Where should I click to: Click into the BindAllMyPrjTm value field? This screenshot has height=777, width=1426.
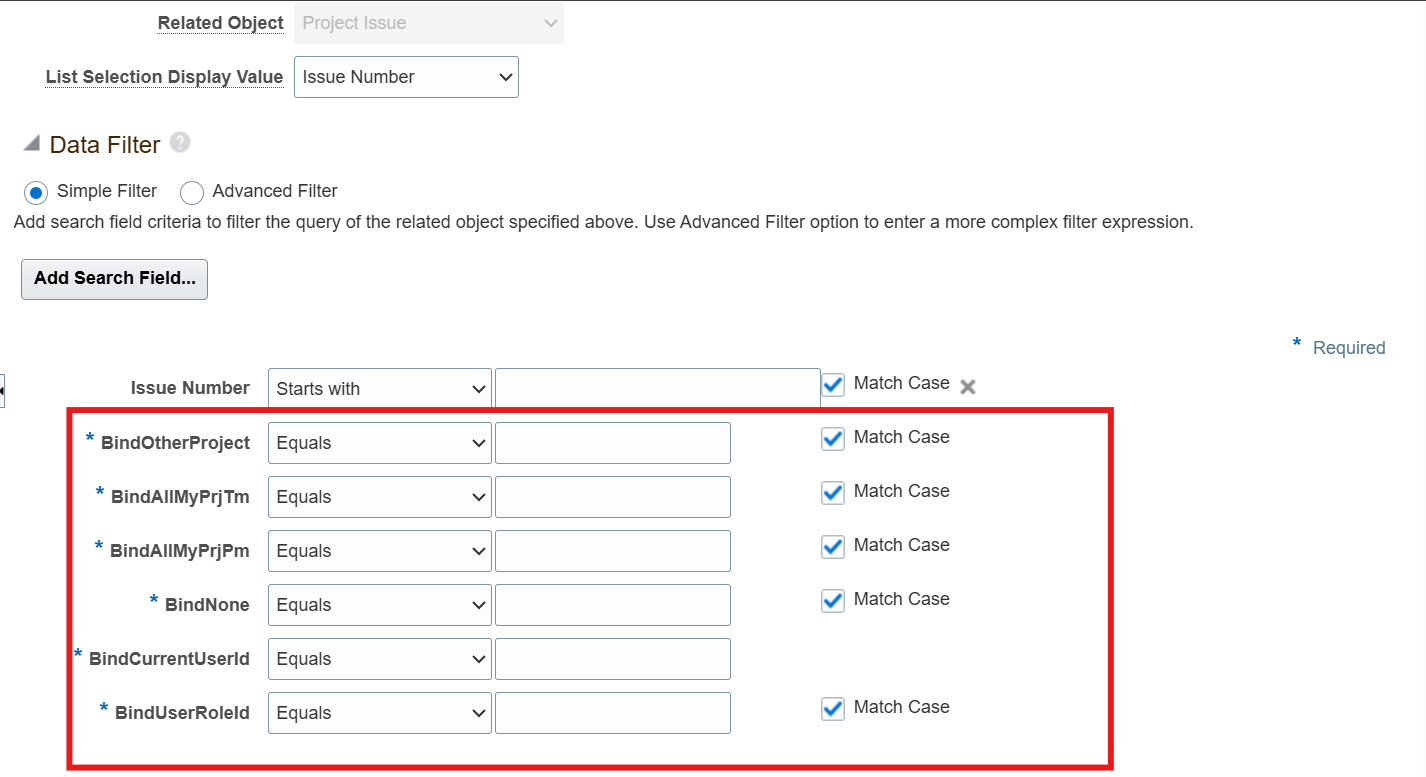point(613,497)
